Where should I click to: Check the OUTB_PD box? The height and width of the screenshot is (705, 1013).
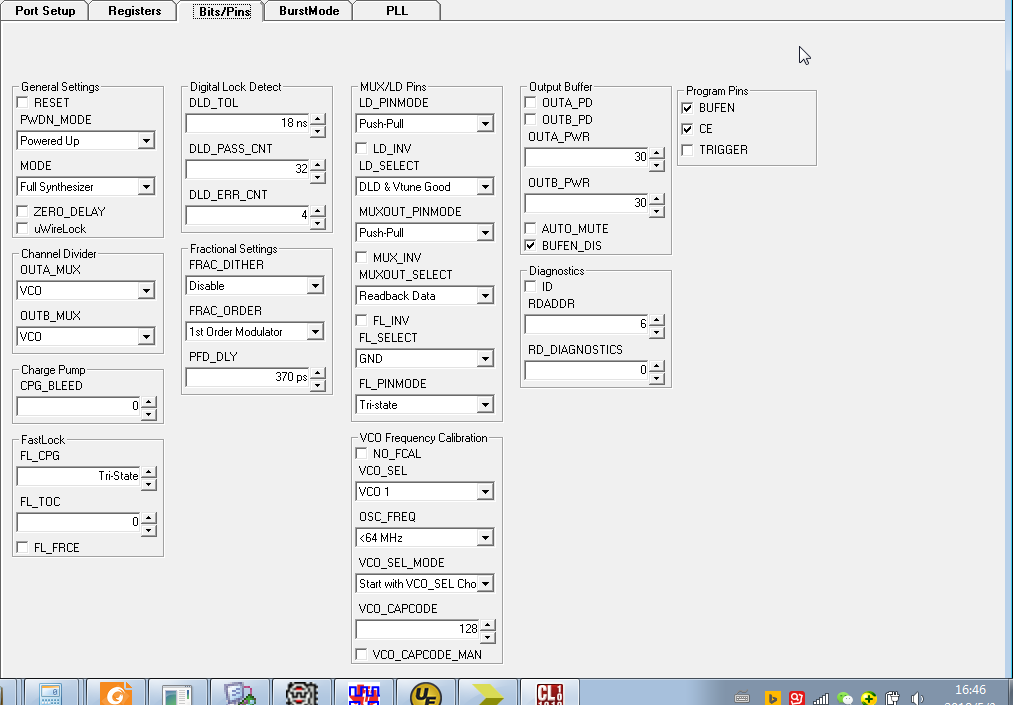point(530,120)
